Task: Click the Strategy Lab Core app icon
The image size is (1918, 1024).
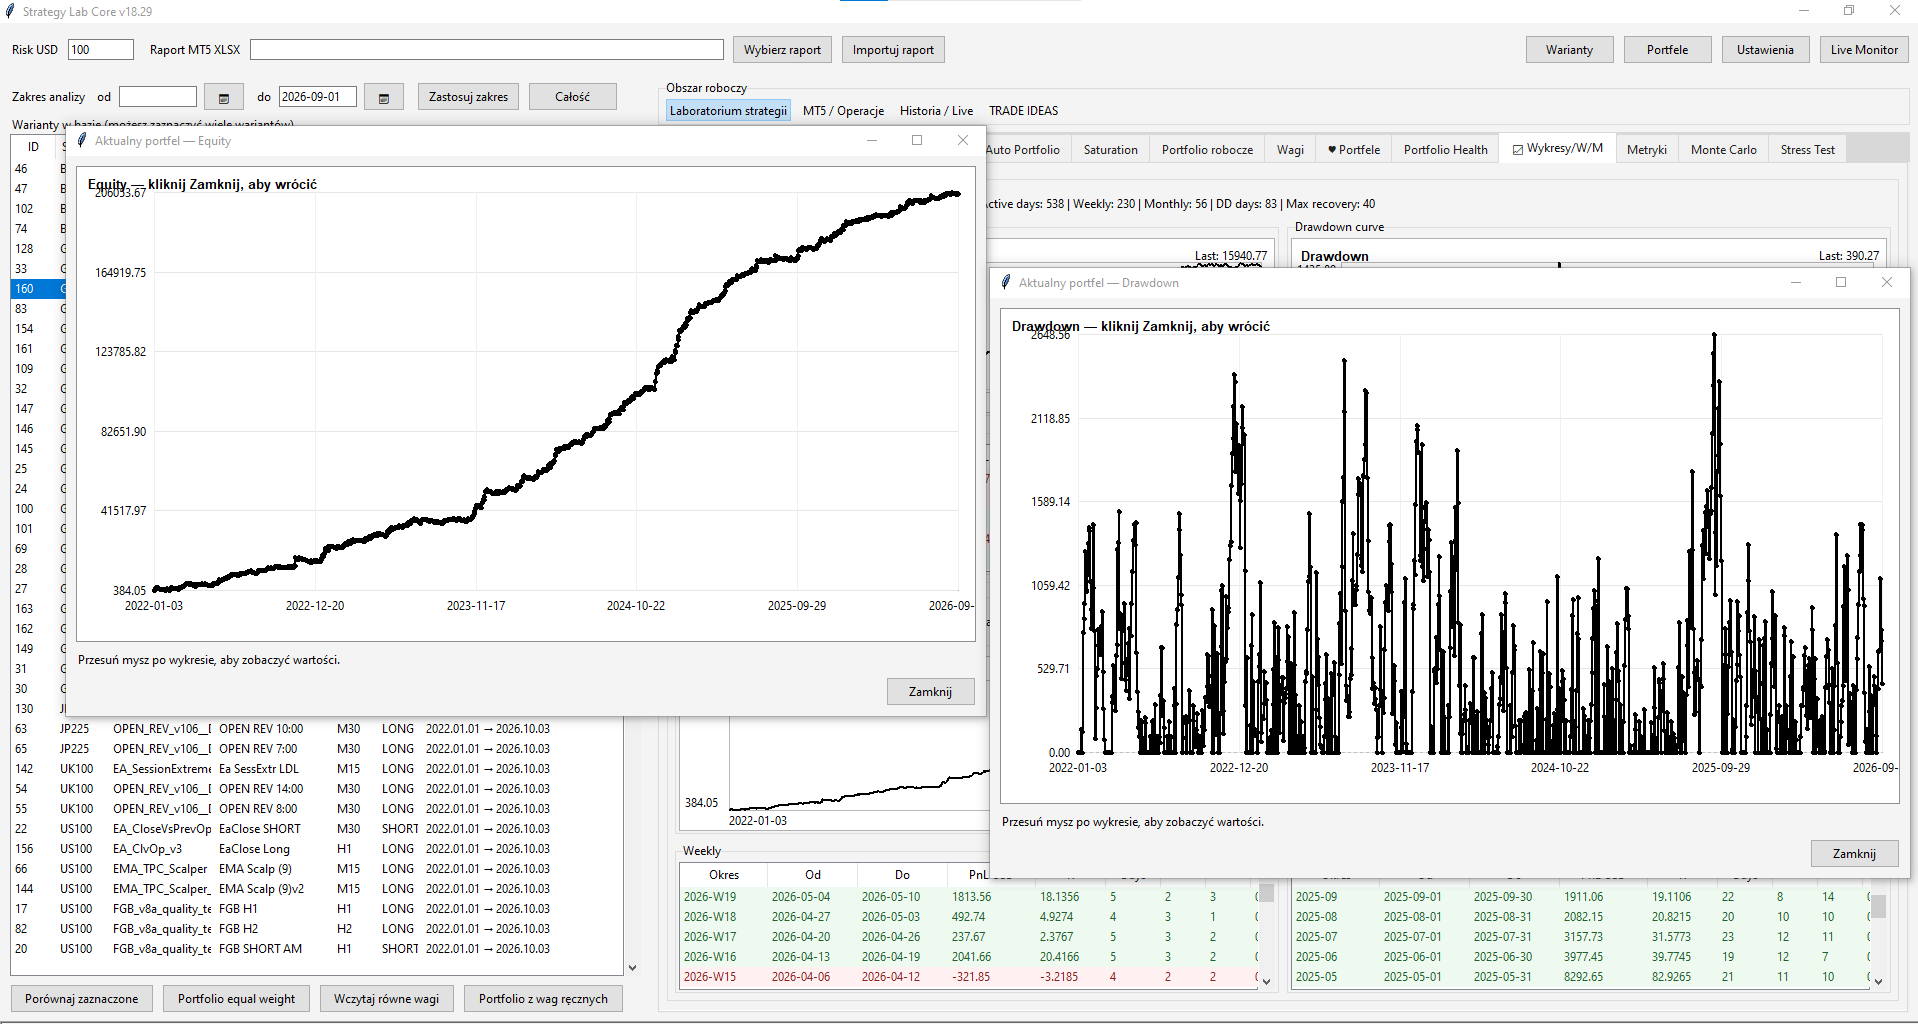Action: [10, 11]
